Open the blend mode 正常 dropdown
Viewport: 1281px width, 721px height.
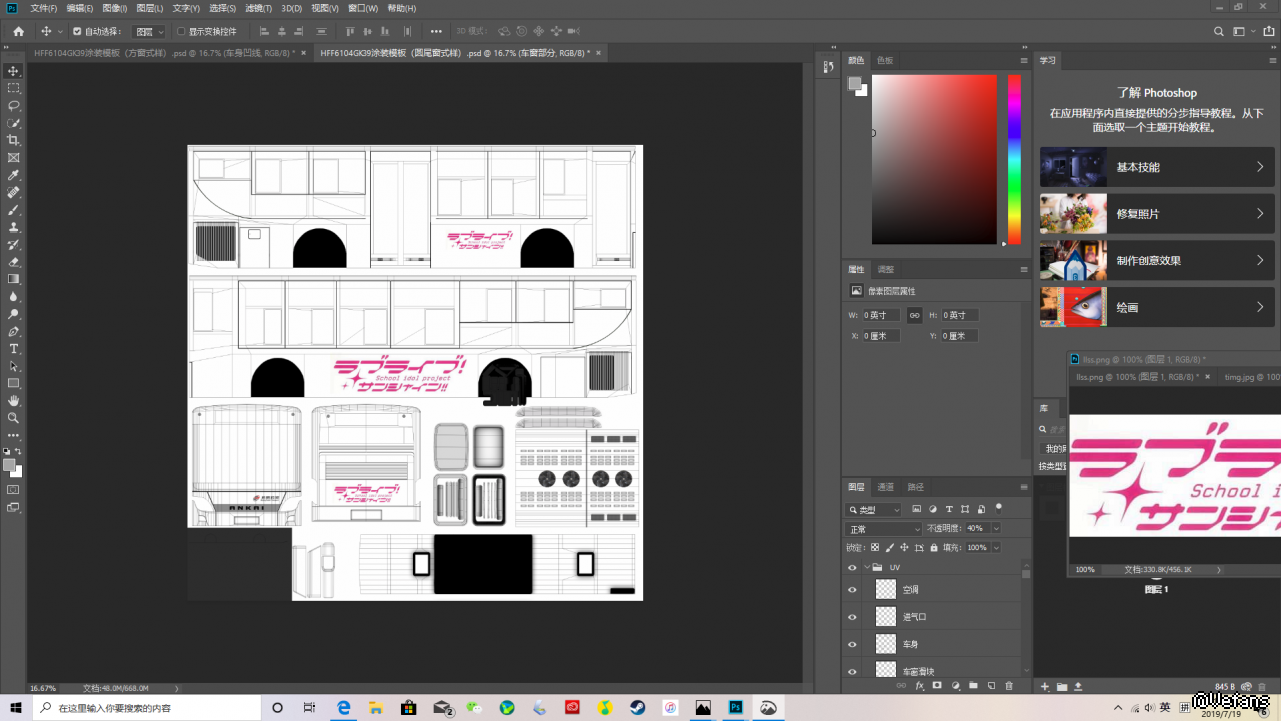(884, 528)
